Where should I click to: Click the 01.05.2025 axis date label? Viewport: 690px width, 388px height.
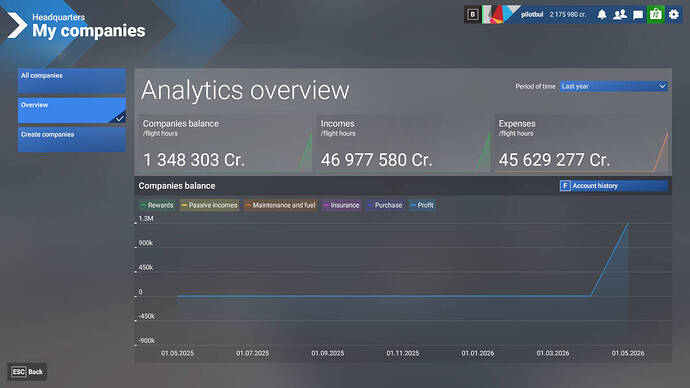pyautogui.click(x=177, y=353)
